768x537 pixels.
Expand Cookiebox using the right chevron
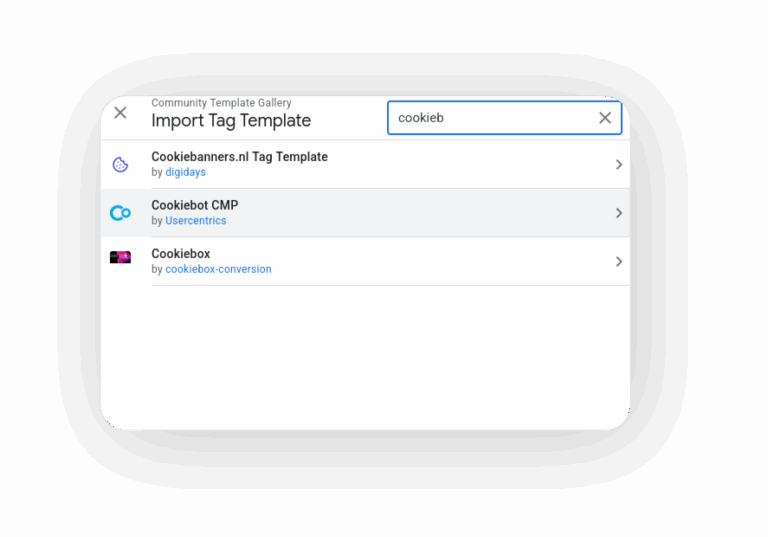[x=619, y=262]
